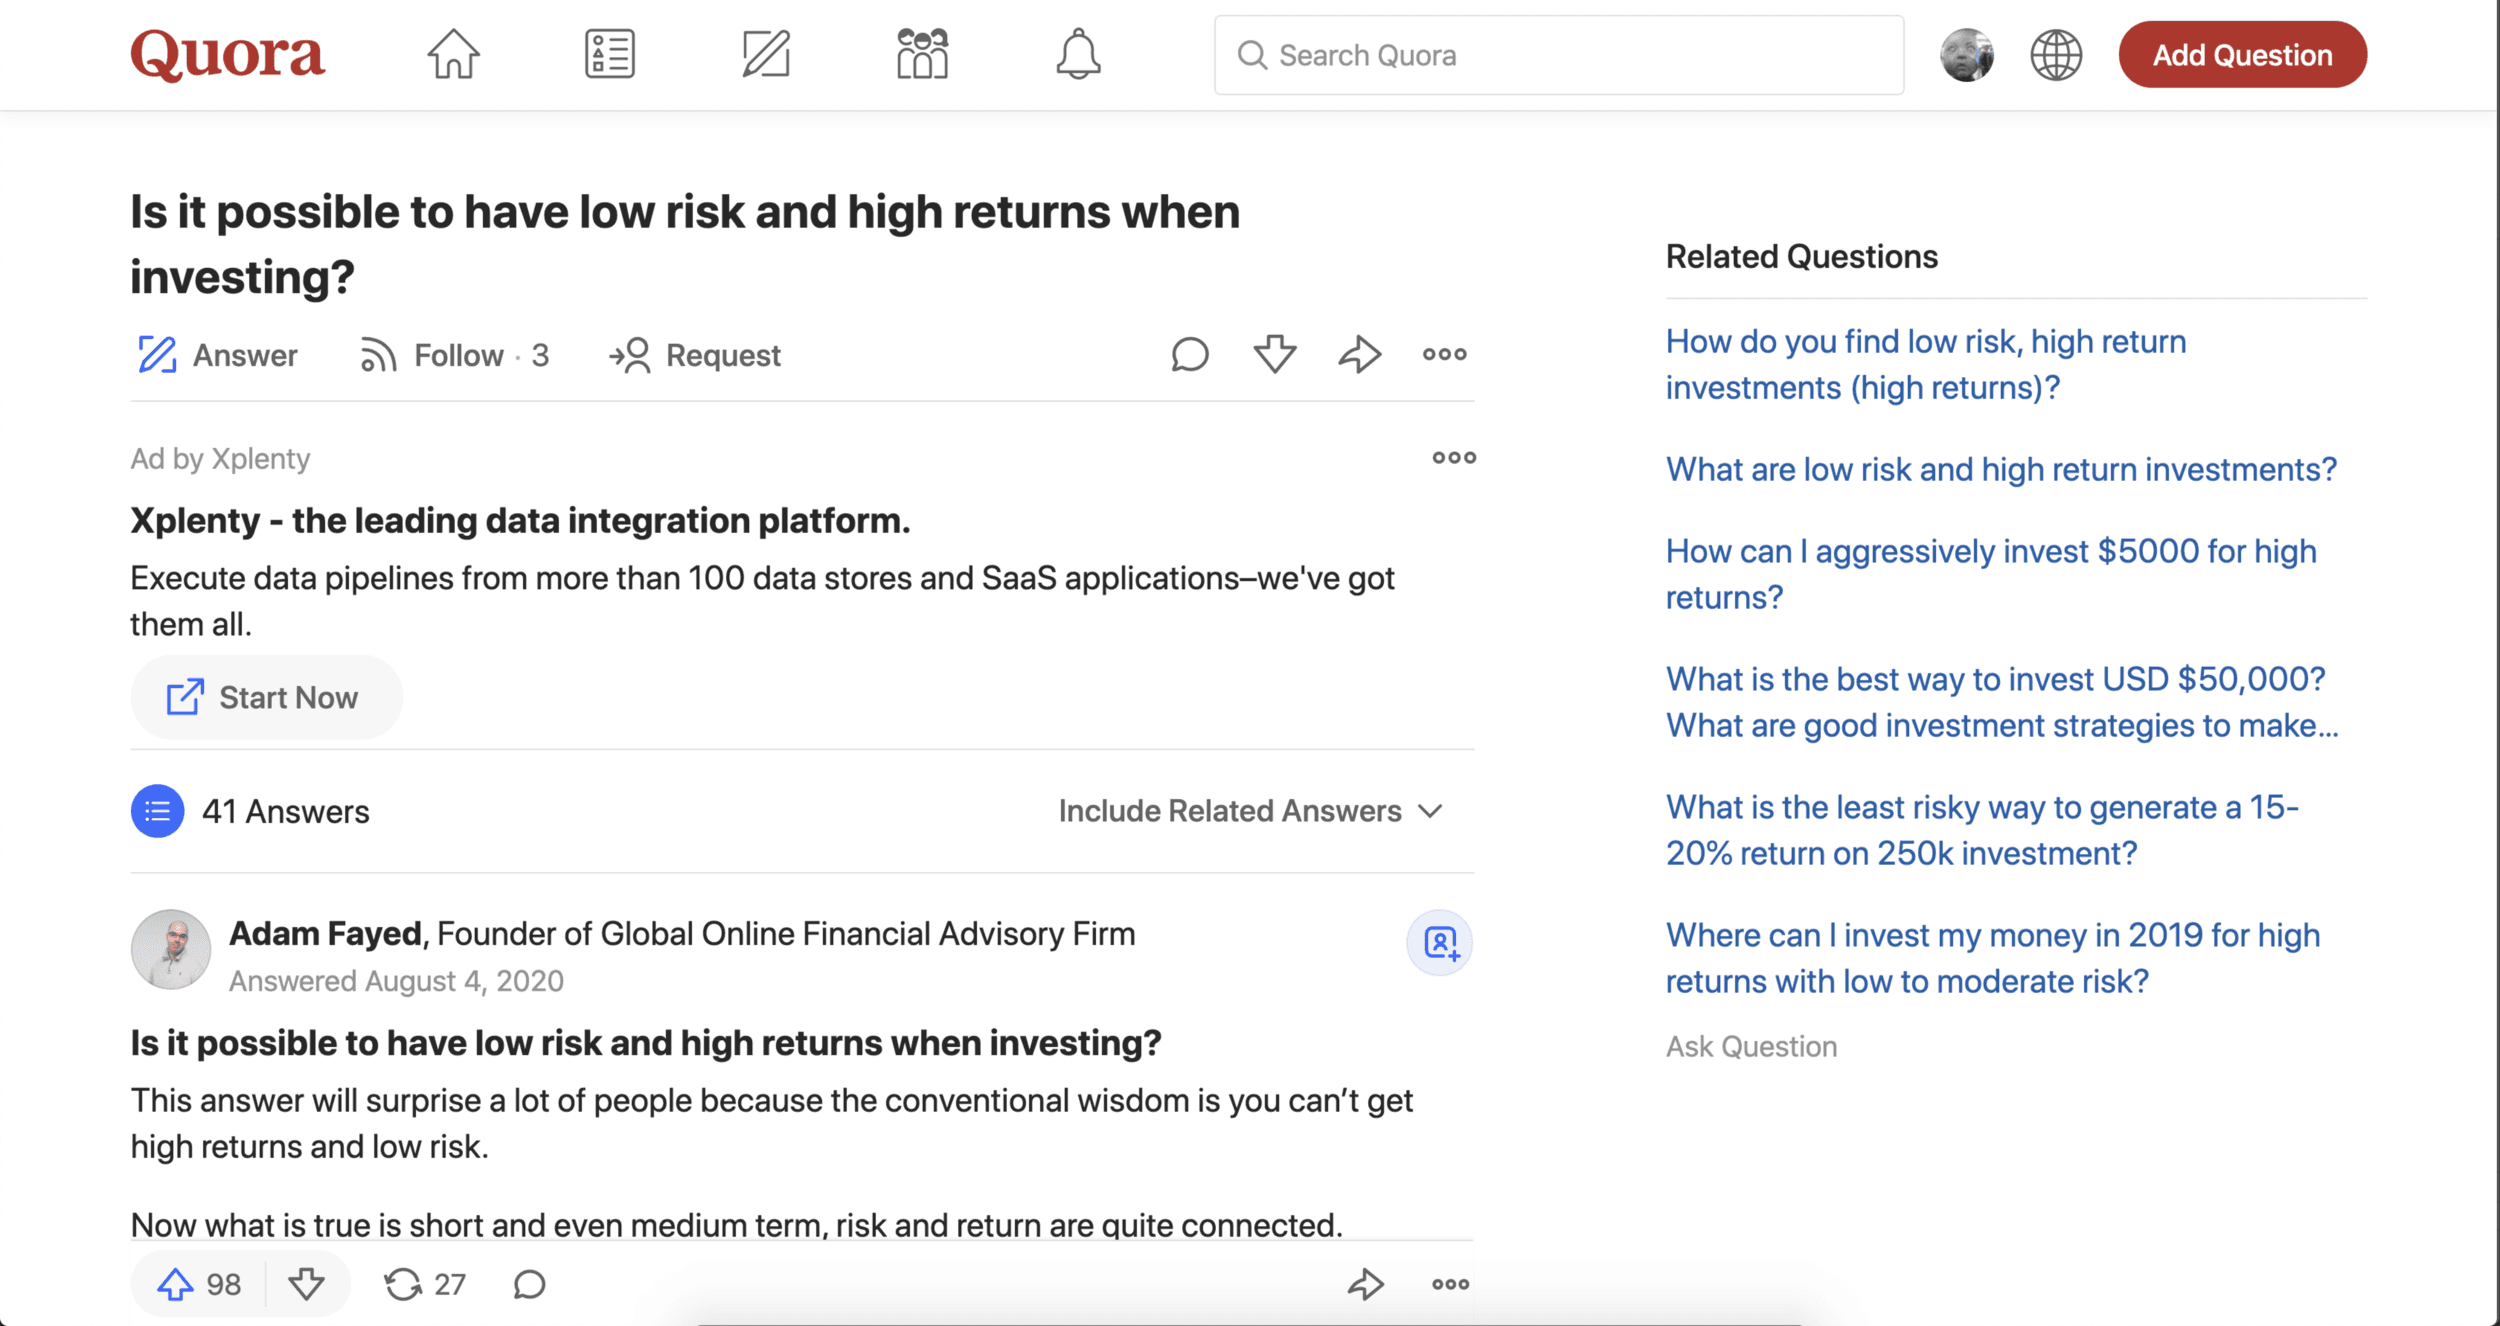Open the Answer pencil icon in navbar
The height and width of the screenshot is (1326, 2500).
tap(766, 54)
